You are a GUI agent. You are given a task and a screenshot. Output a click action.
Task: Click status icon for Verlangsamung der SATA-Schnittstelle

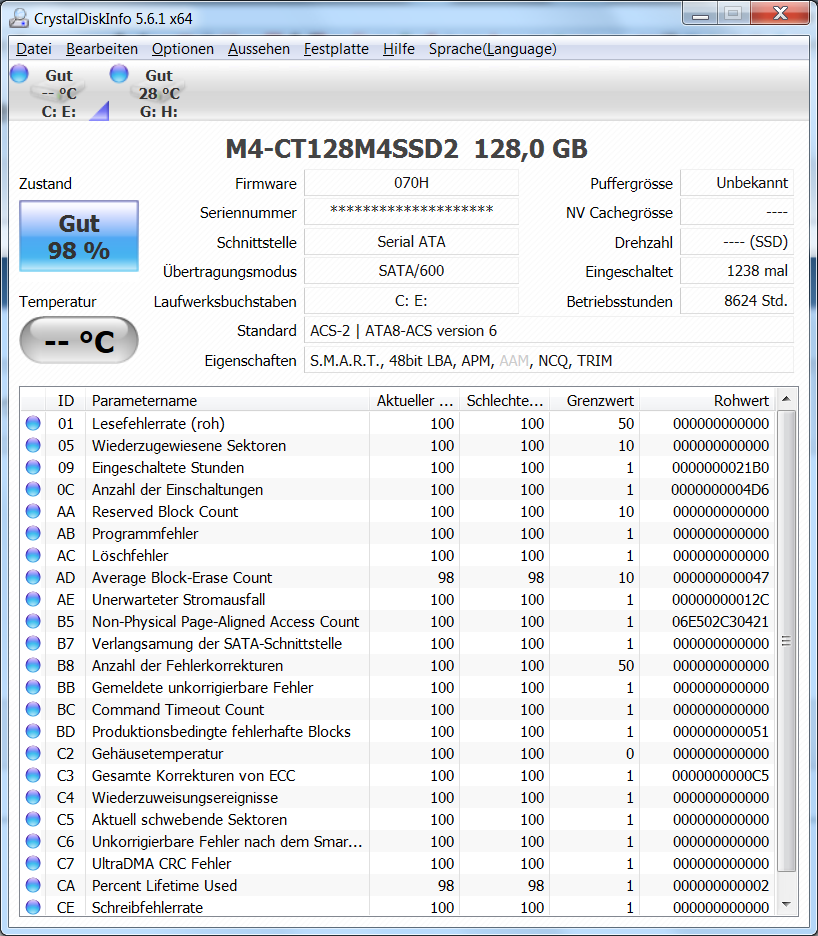click(33, 644)
